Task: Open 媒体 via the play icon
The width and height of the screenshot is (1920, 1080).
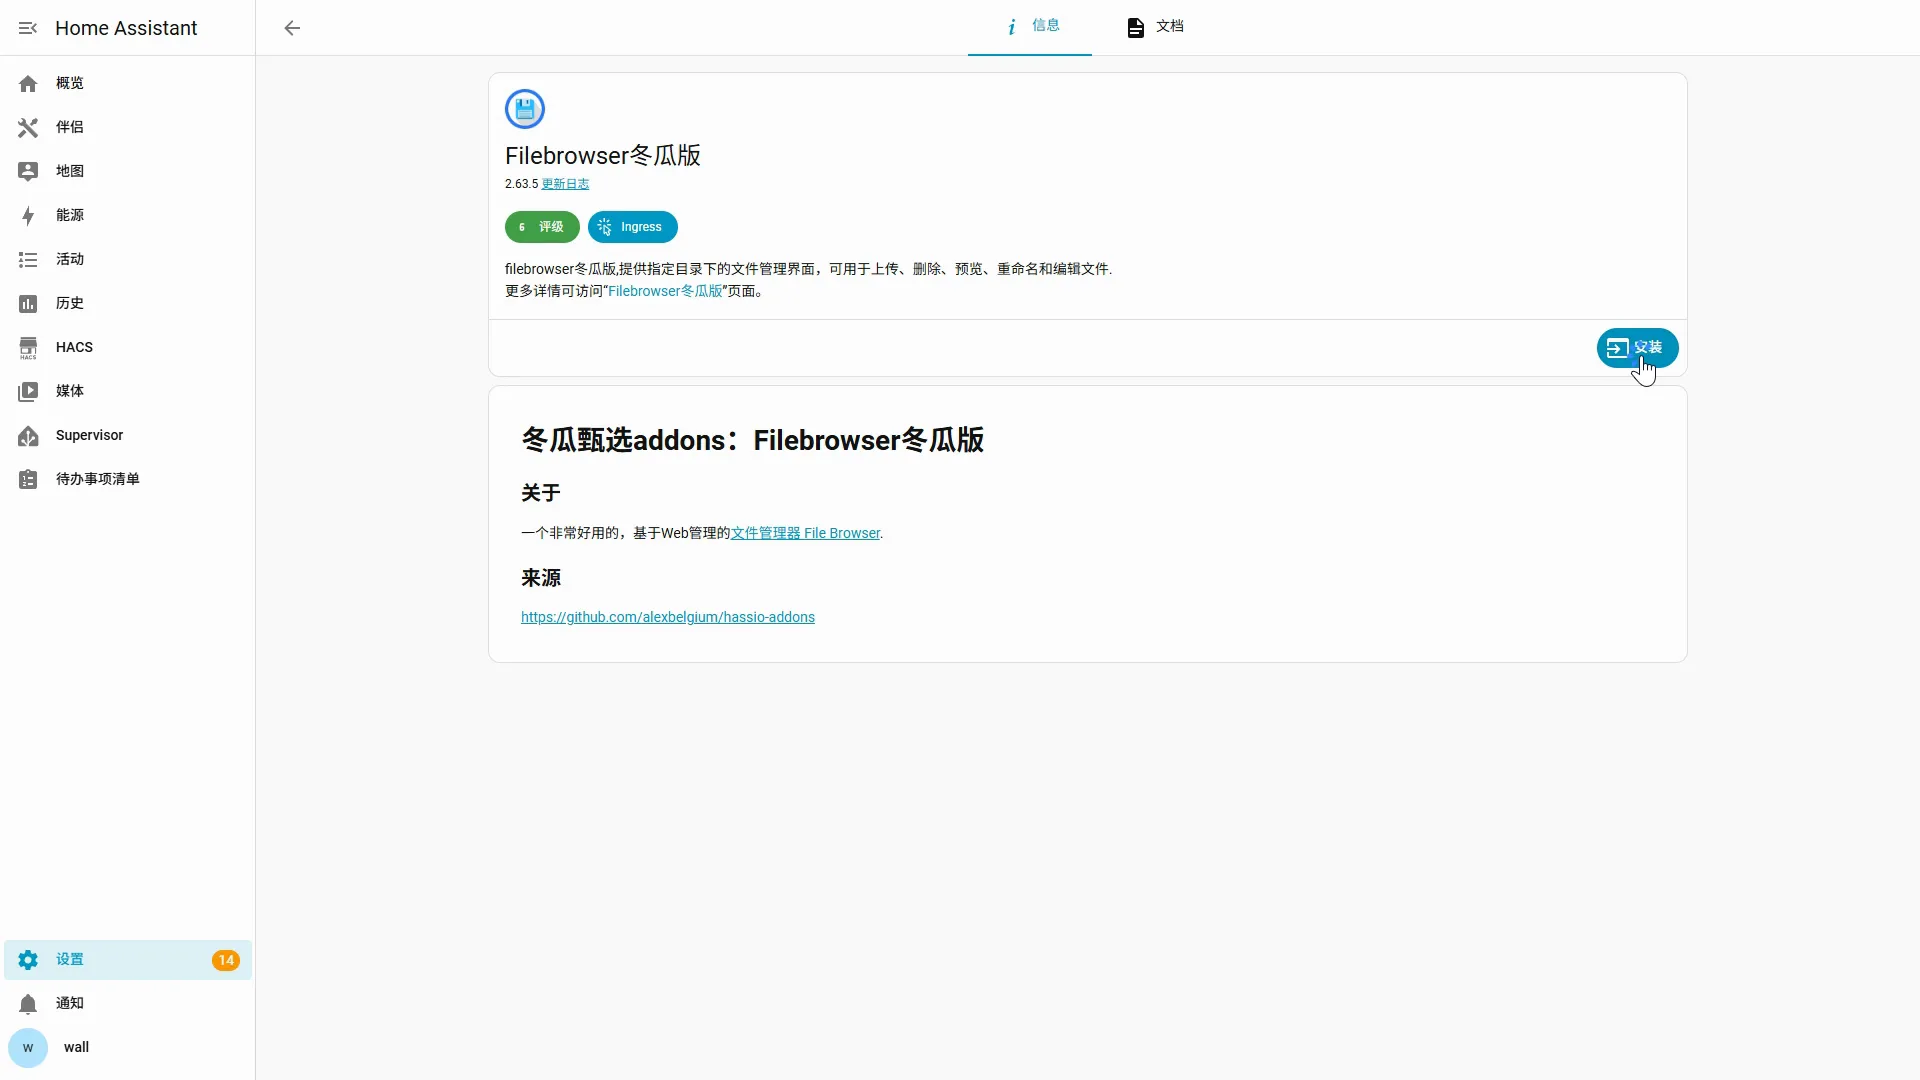Action: [28, 392]
